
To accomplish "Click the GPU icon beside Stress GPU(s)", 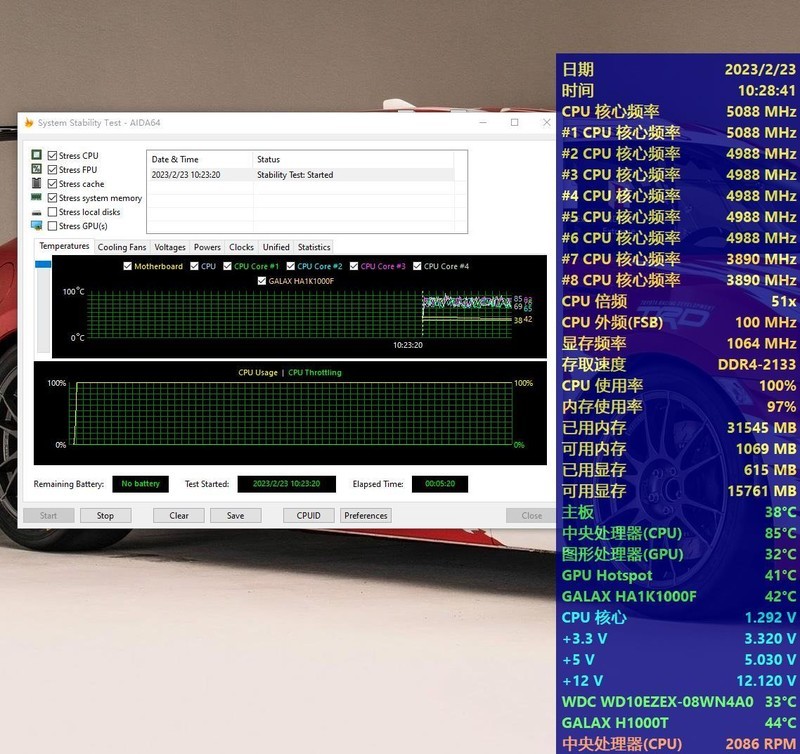I will (36, 226).
